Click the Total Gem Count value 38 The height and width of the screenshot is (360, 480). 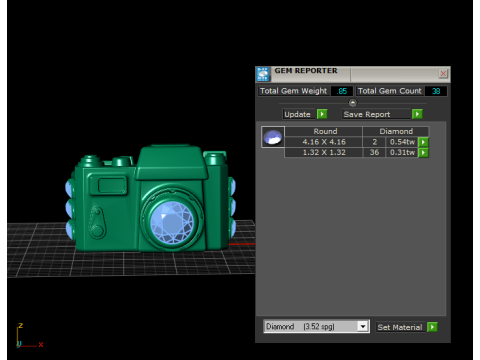tap(436, 91)
